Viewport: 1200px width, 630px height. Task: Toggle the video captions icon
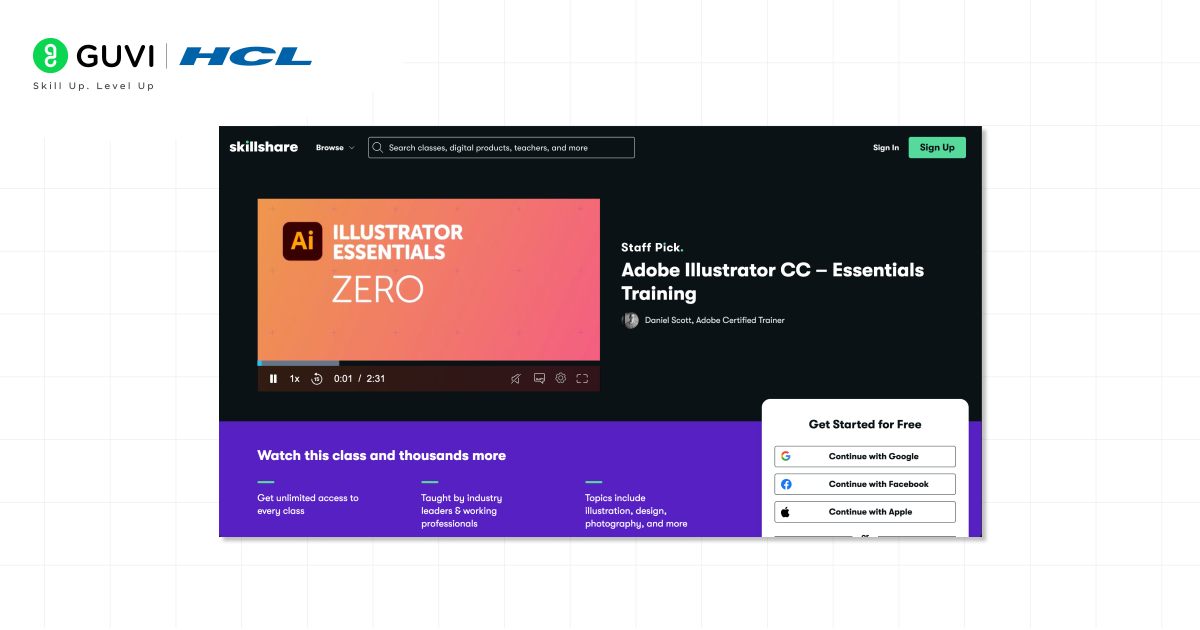point(539,378)
